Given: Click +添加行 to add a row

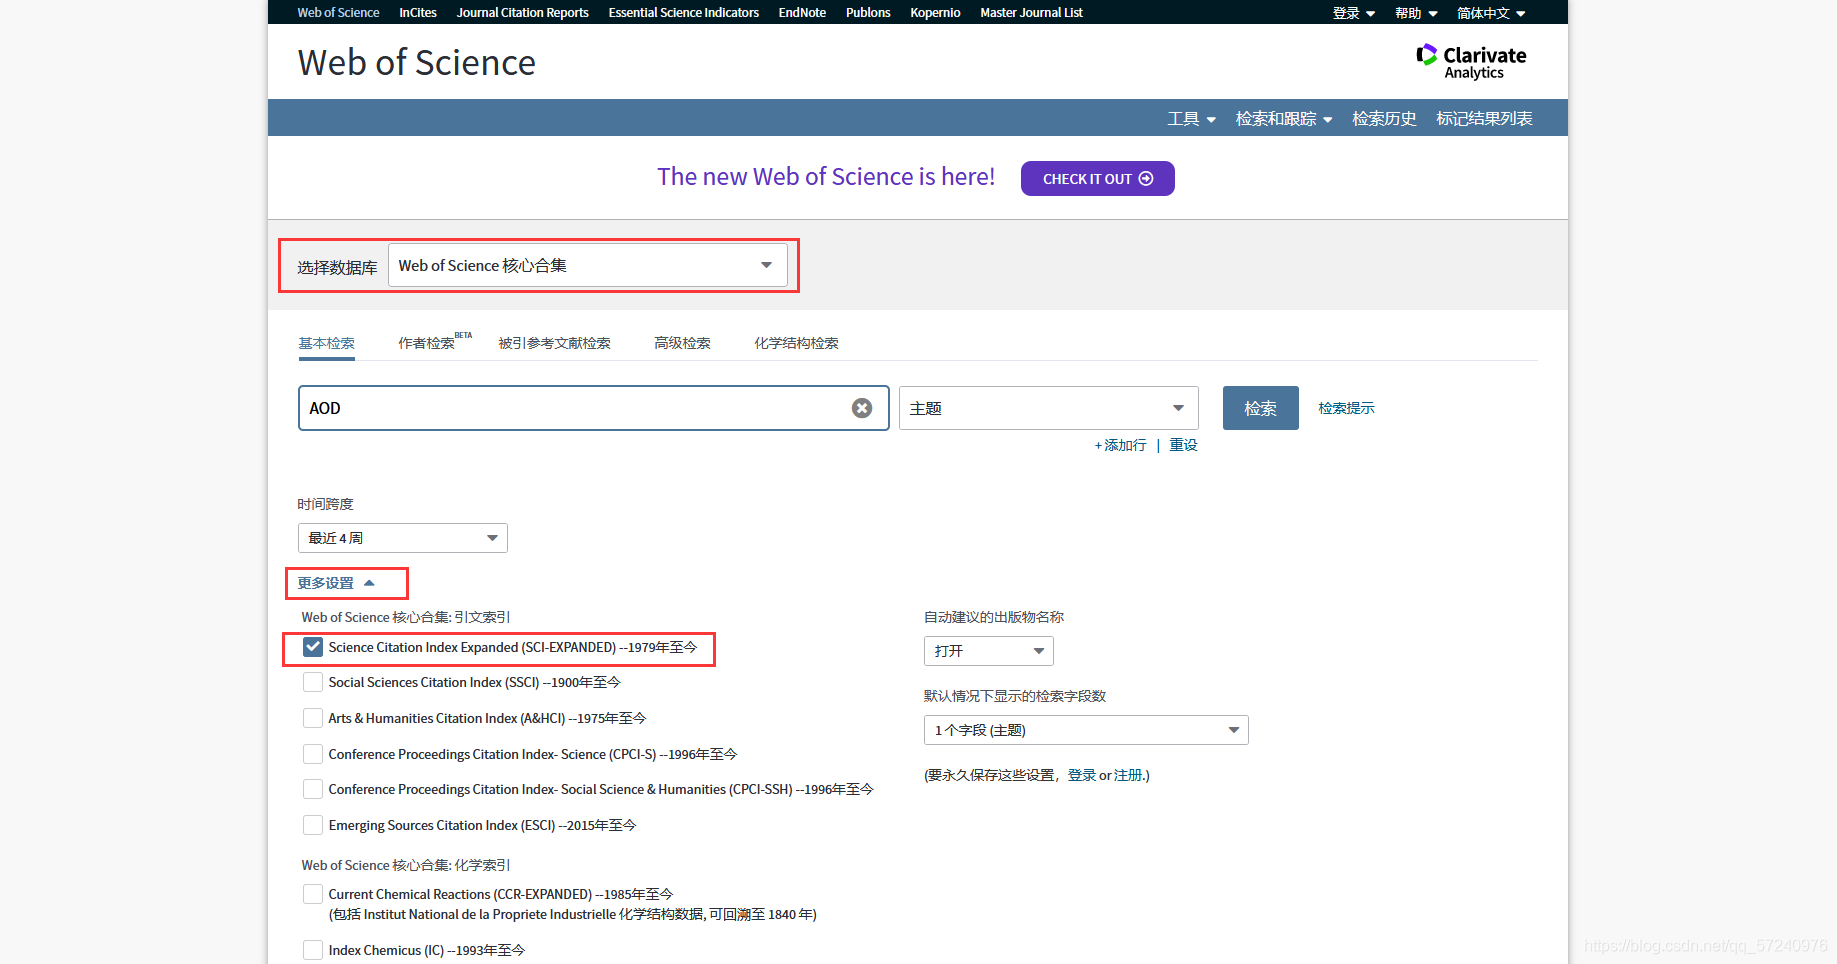Looking at the screenshot, I should (1120, 445).
